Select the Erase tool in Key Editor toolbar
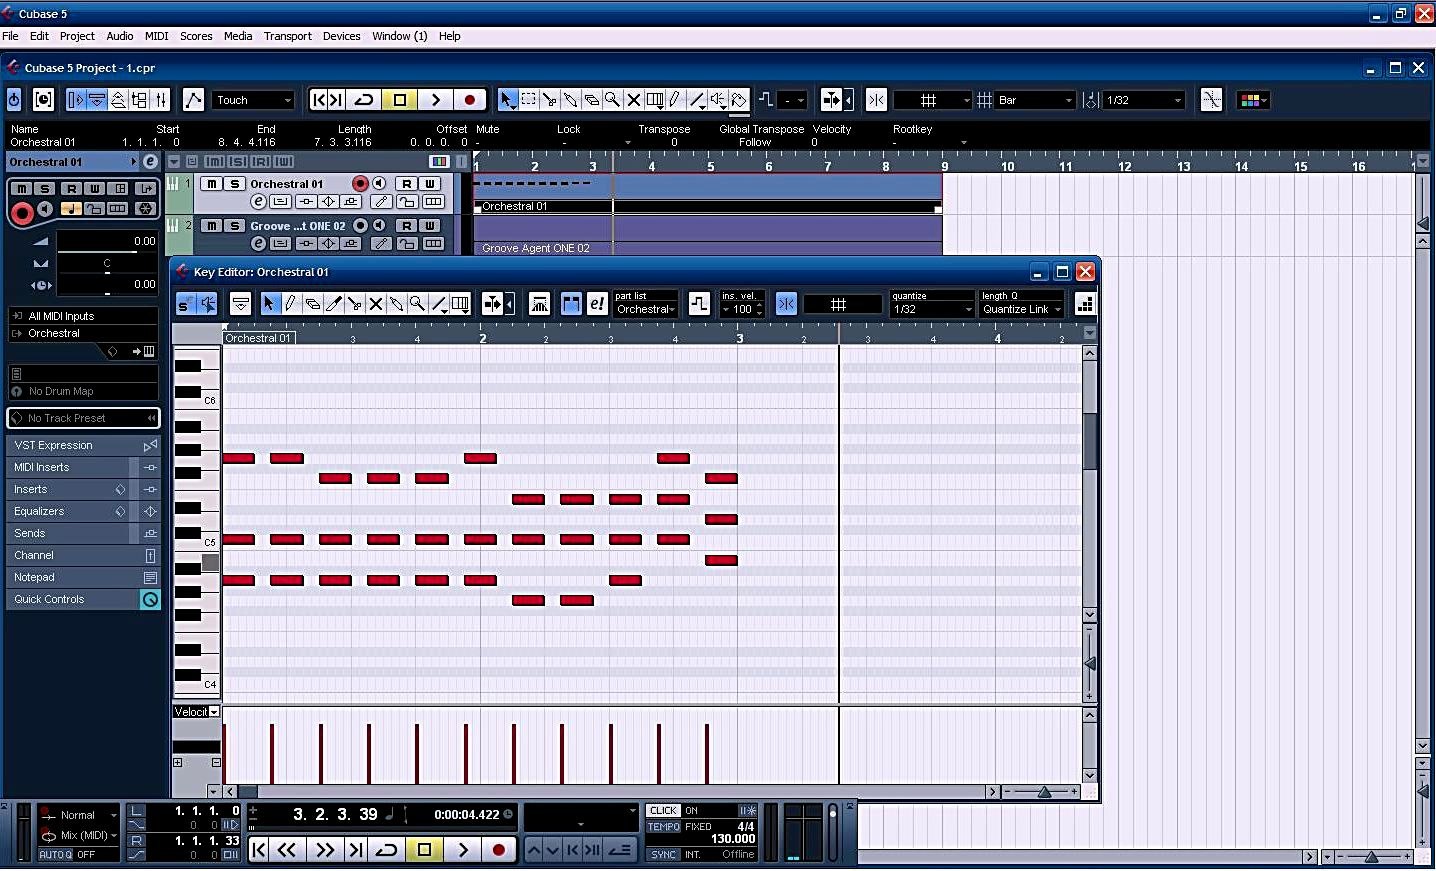 pos(312,304)
